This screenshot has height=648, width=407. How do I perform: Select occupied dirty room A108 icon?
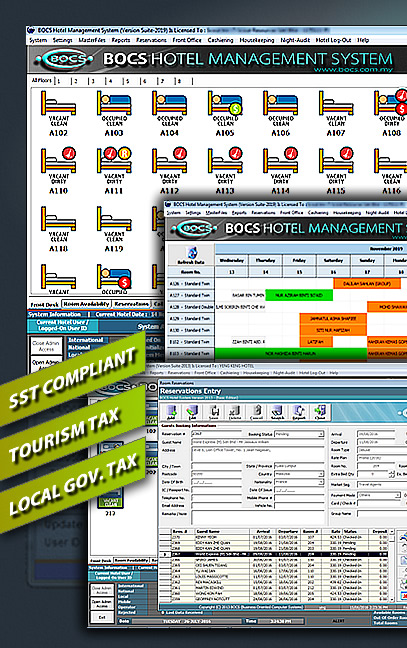[x=390, y=102]
